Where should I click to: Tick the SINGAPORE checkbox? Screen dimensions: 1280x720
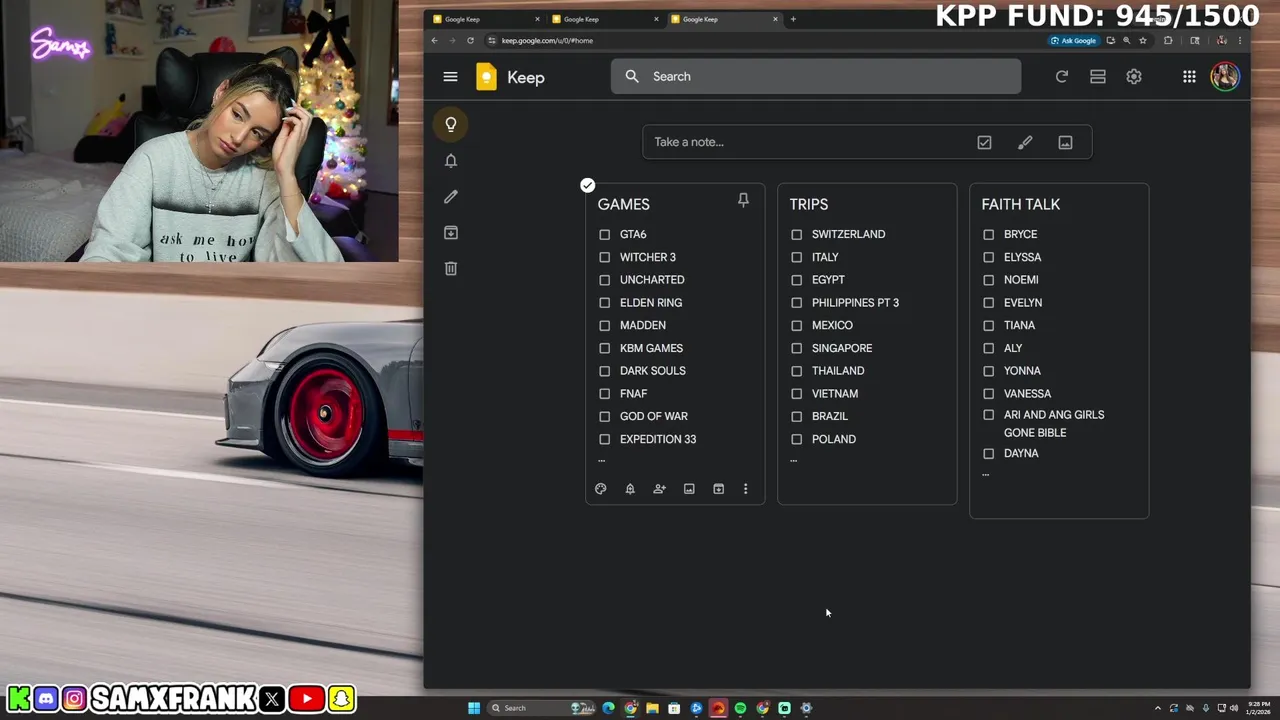click(796, 349)
